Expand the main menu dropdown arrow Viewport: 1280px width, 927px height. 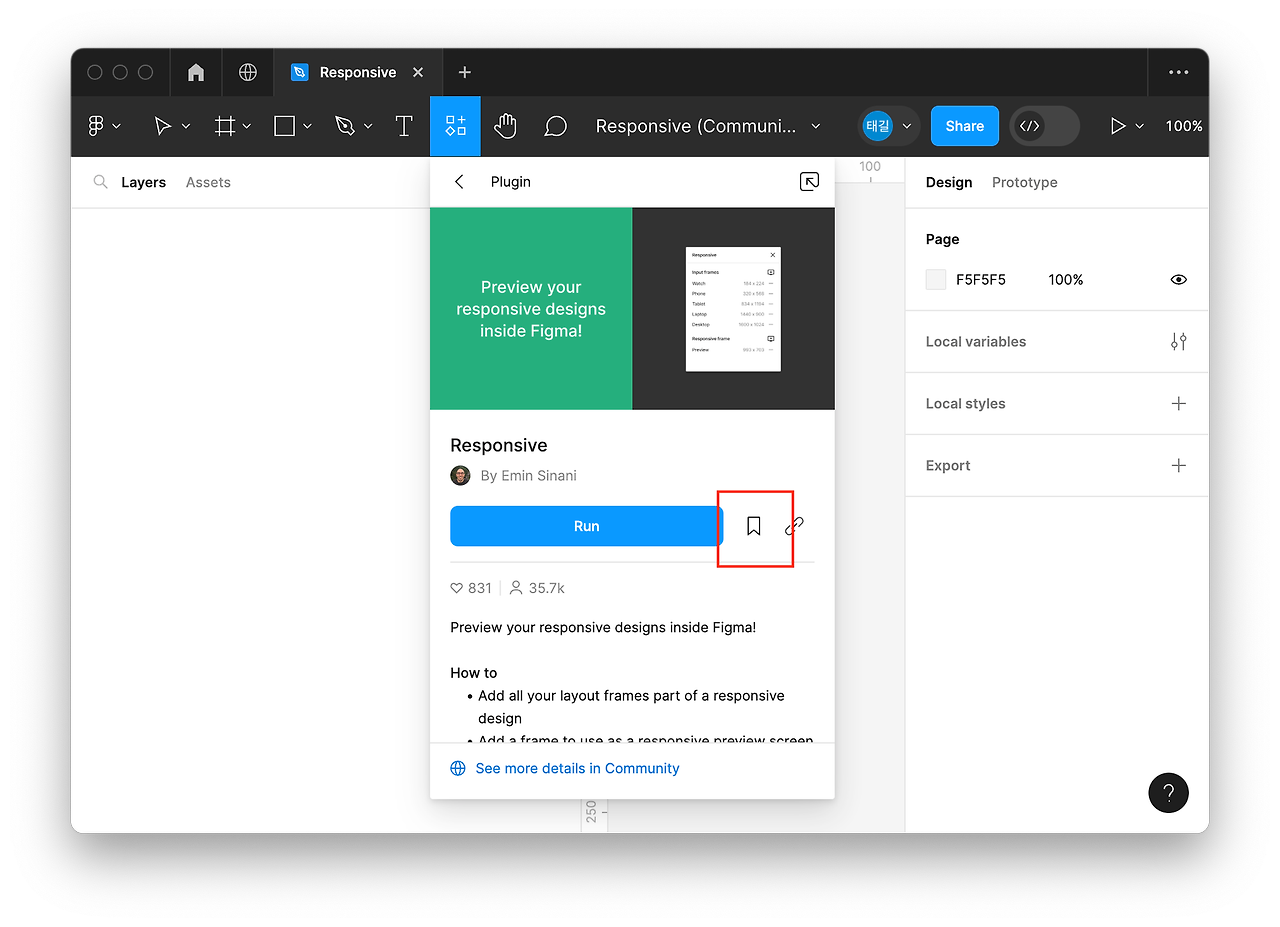click(117, 126)
